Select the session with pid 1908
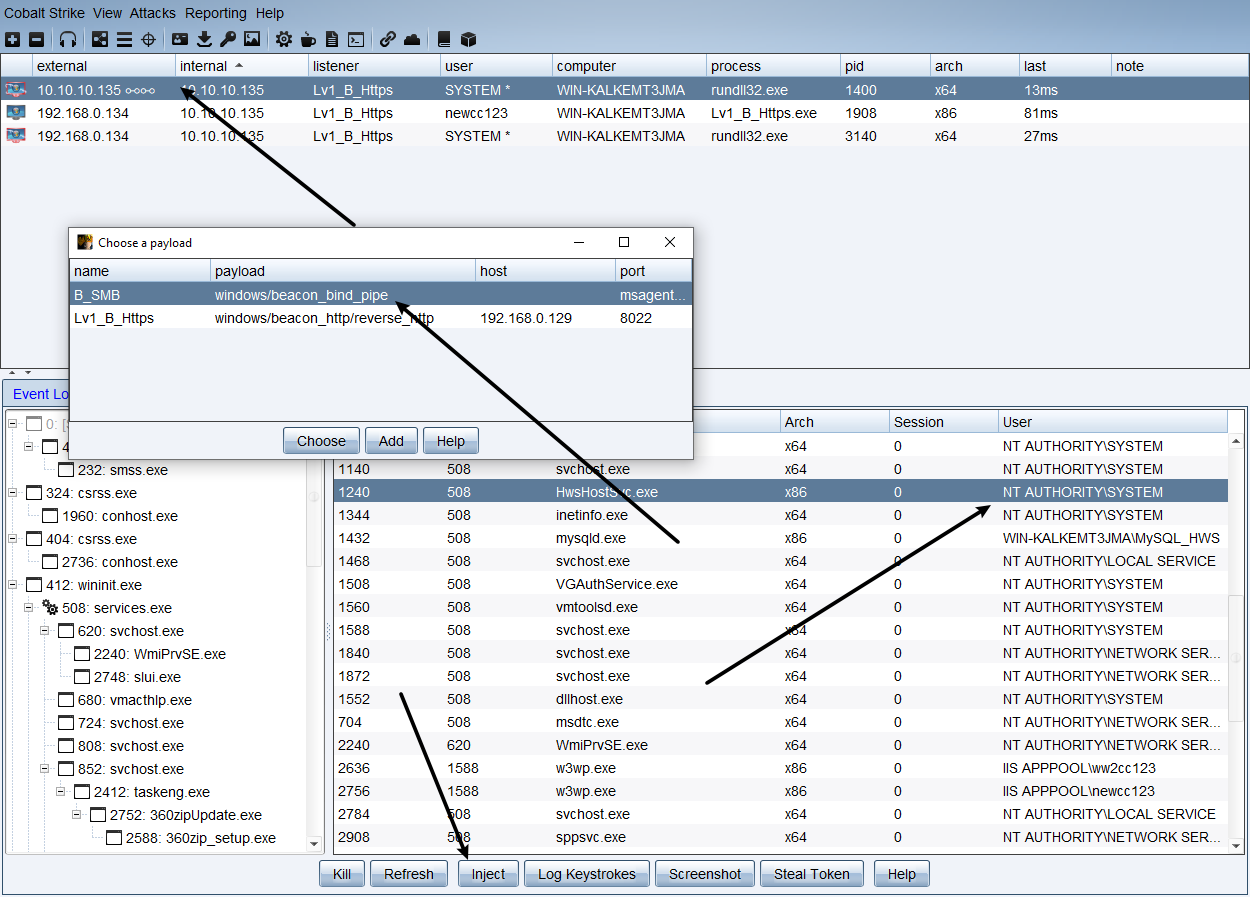 click(625, 113)
